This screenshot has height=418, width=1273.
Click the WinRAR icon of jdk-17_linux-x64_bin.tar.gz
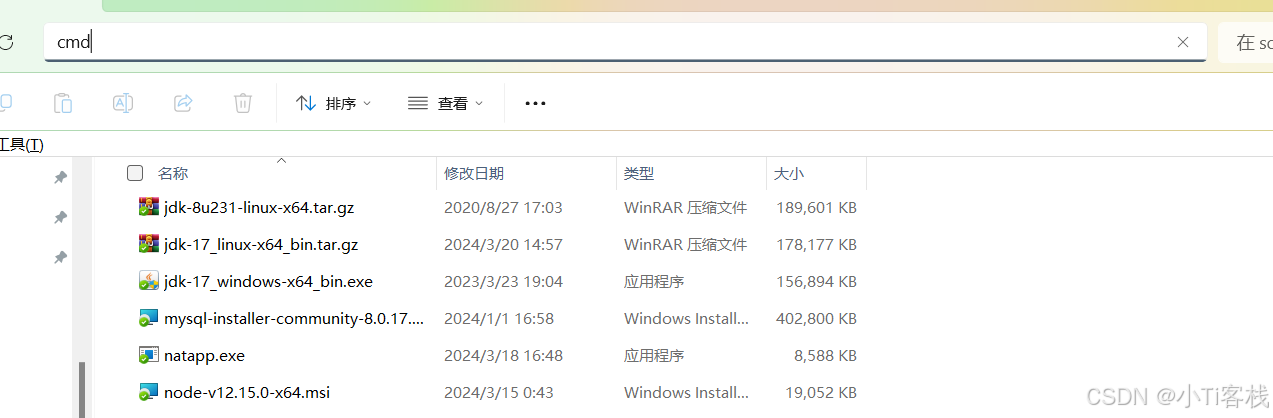tap(148, 244)
